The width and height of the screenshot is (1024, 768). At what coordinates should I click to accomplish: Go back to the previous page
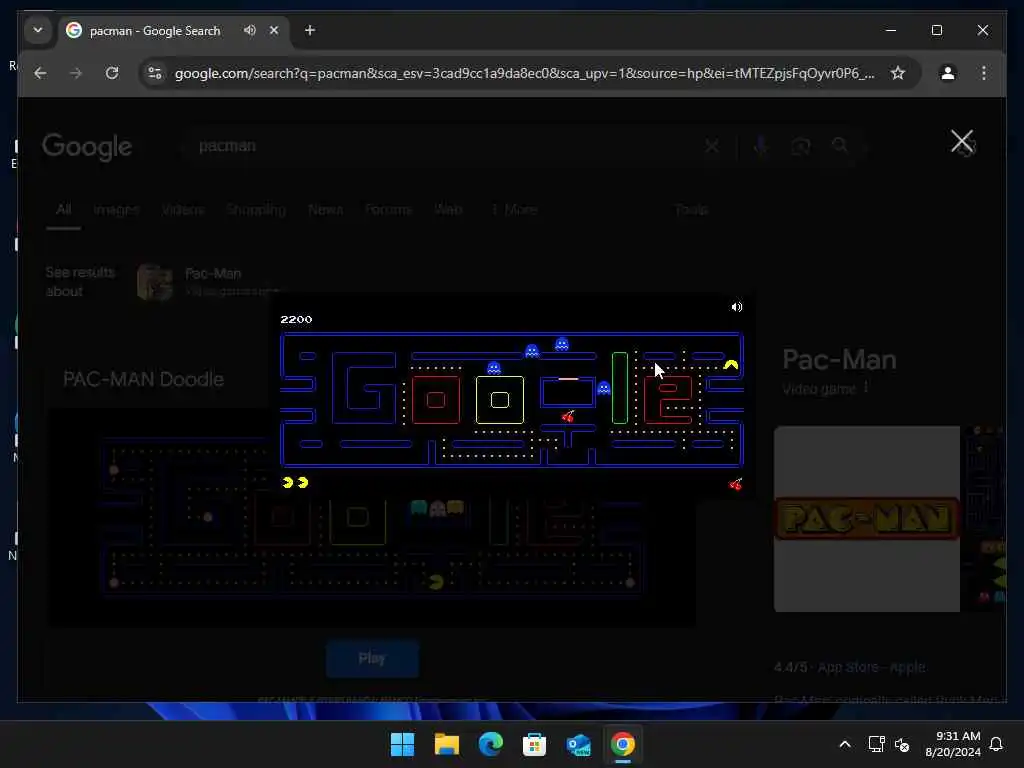40,73
